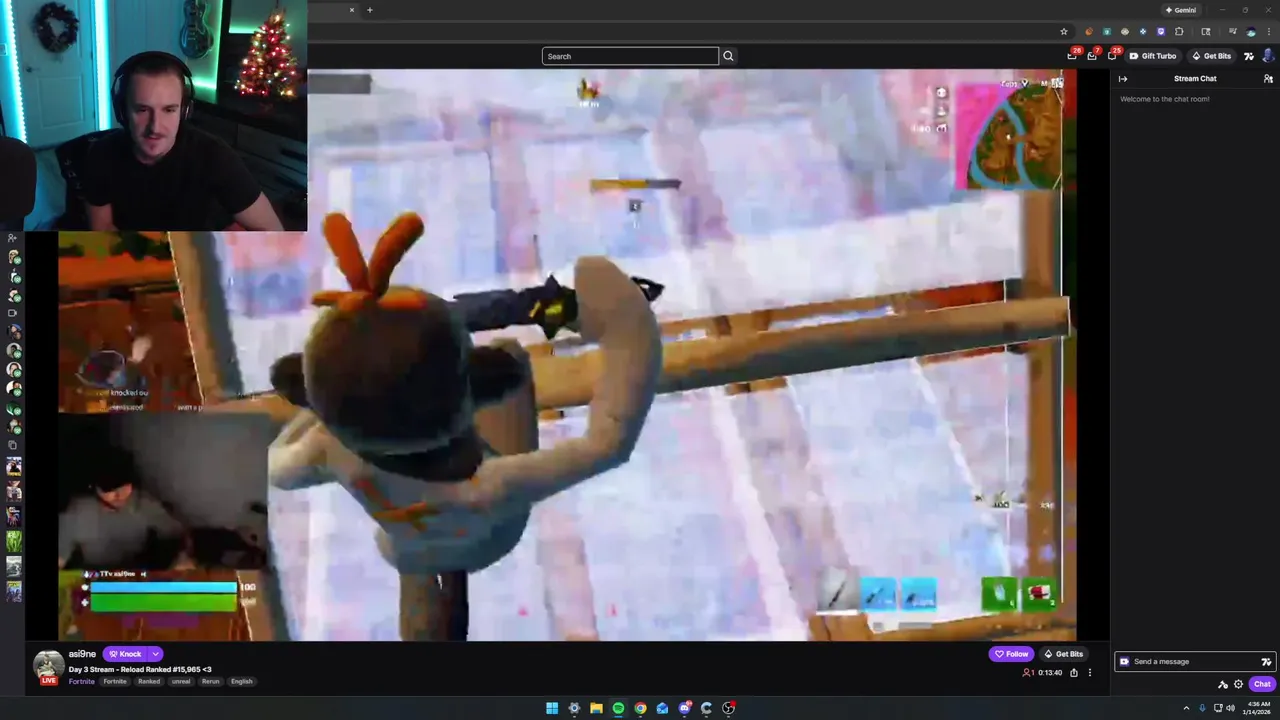Close the current browser tab
1280x720 pixels.
point(352,10)
